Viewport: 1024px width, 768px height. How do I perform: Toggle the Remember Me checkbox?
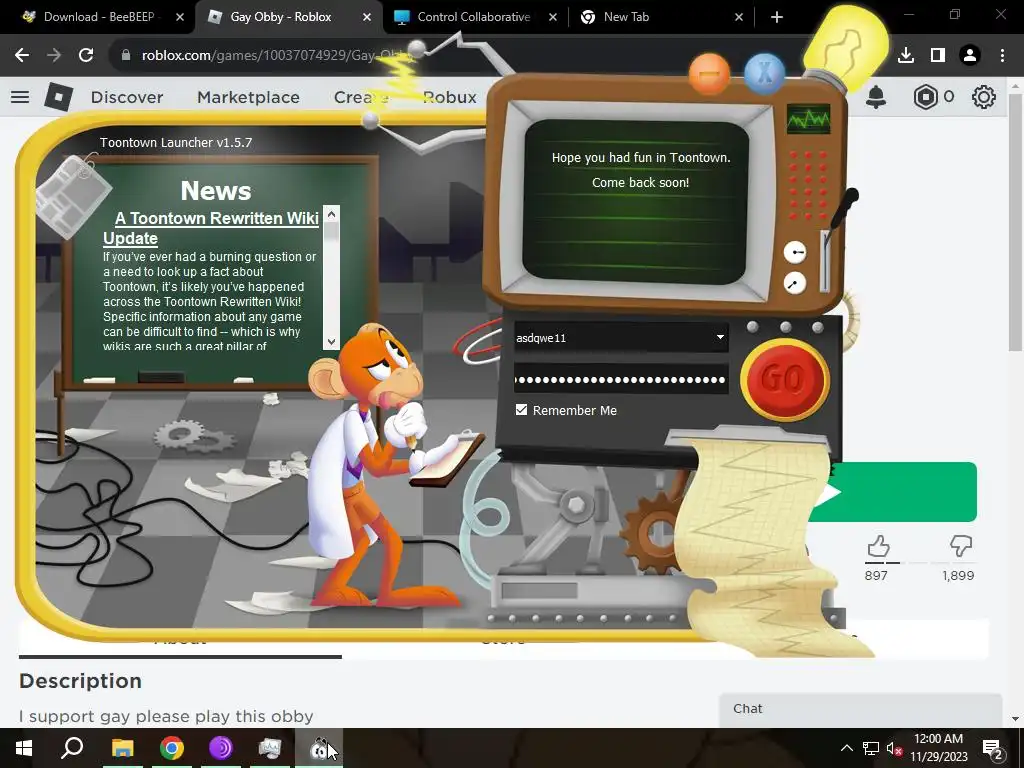tap(521, 409)
